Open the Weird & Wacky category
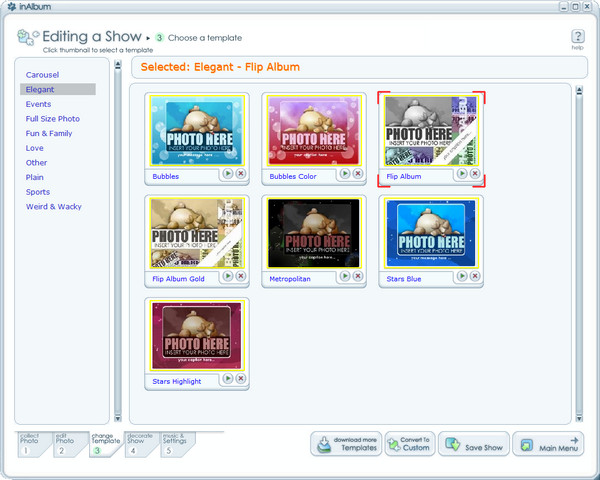Screen dimensions: 600x480 tap(54, 206)
